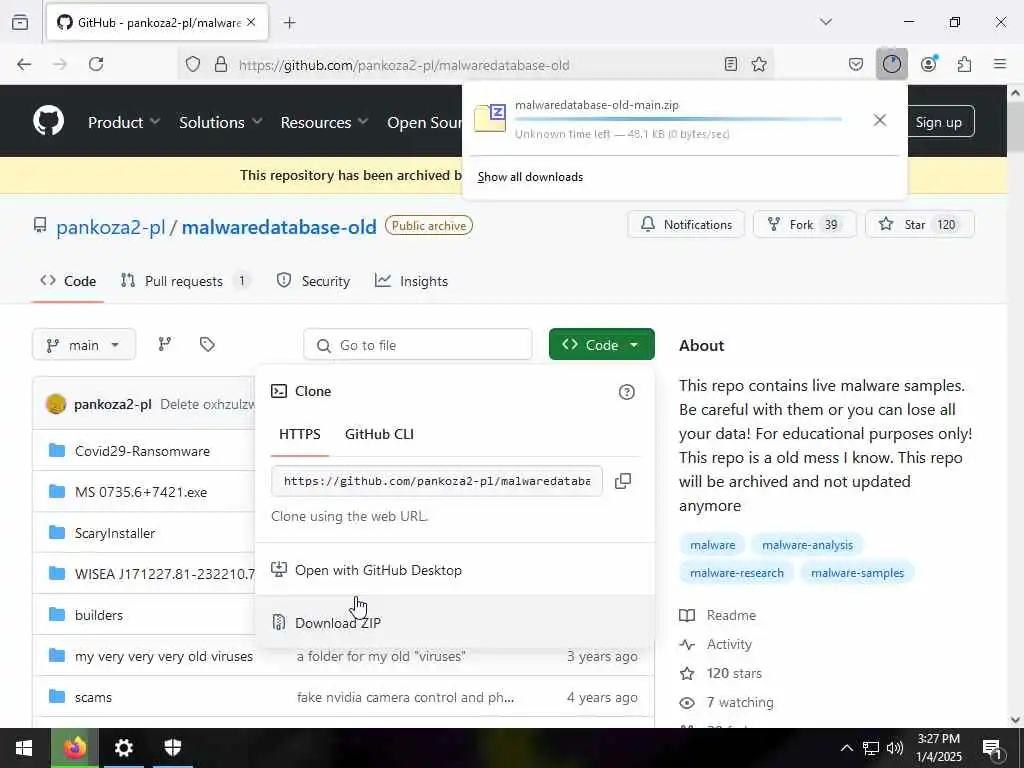
Task: Click the tracking protection shield icon
Action: 193,64
